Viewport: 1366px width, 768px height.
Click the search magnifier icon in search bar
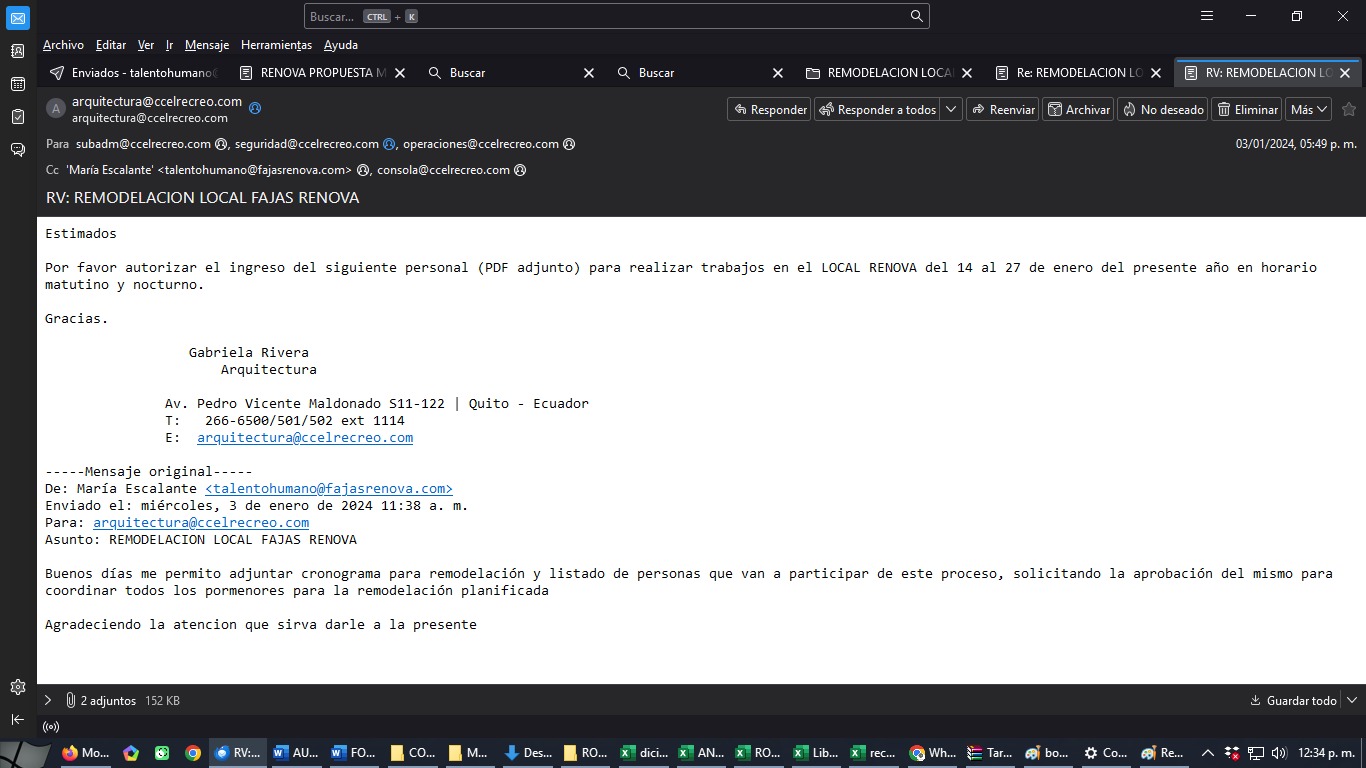pos(916,16)
